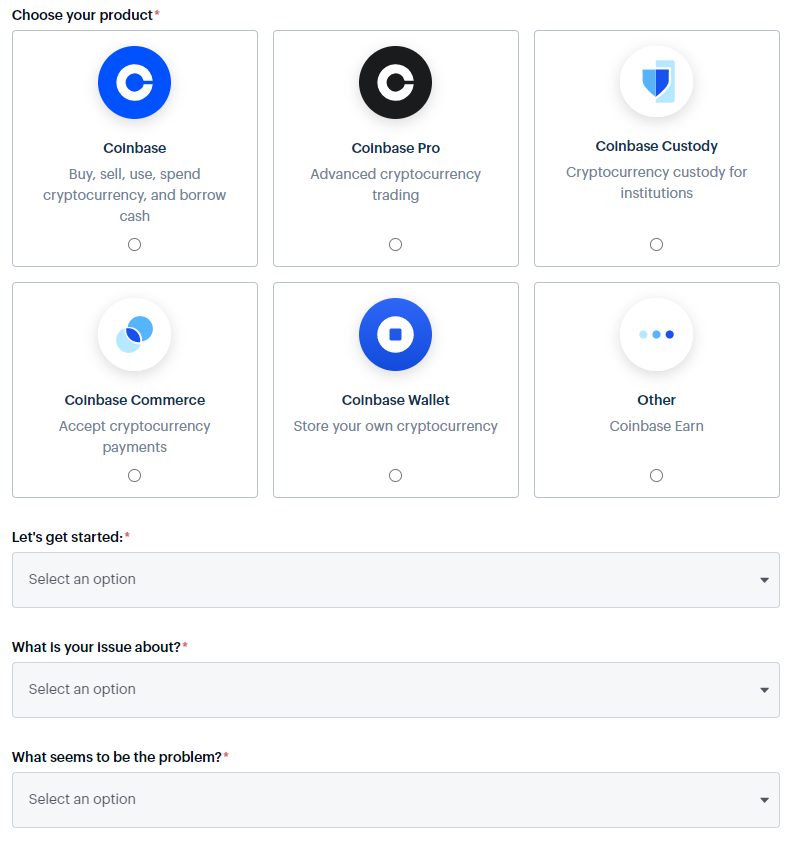The width and height of the screenshot is (790, 845).
Task: Click the Coinbase Wallet square icon
Action: (396, 335)
